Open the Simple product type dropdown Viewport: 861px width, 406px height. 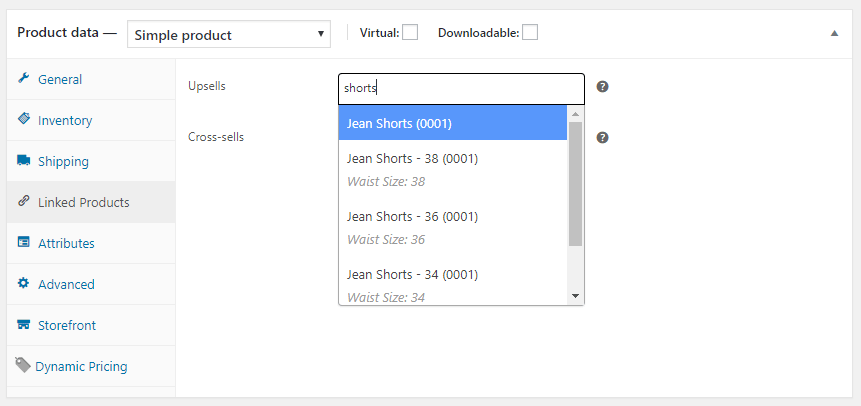point(229,35)
